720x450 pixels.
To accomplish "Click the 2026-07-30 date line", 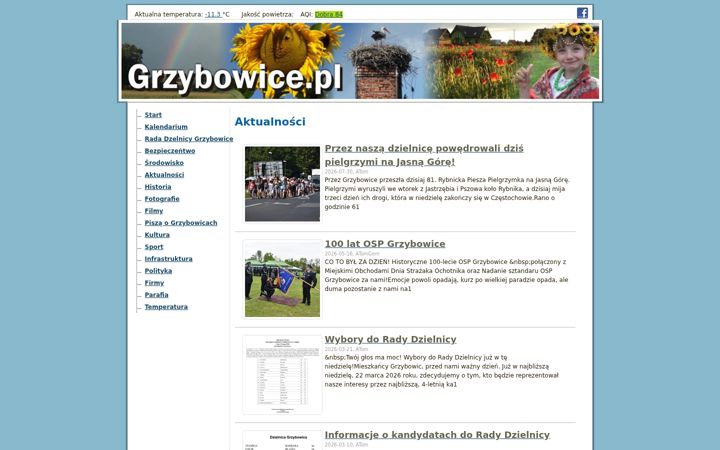I will pyautogui.click(x=346, y=172).
